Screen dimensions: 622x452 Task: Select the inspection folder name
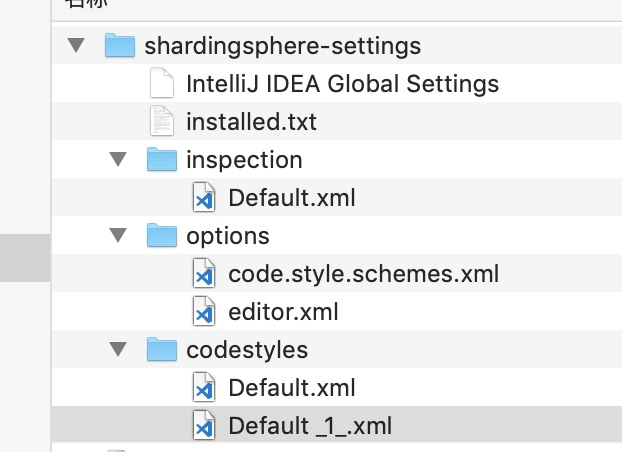point(244,160)
